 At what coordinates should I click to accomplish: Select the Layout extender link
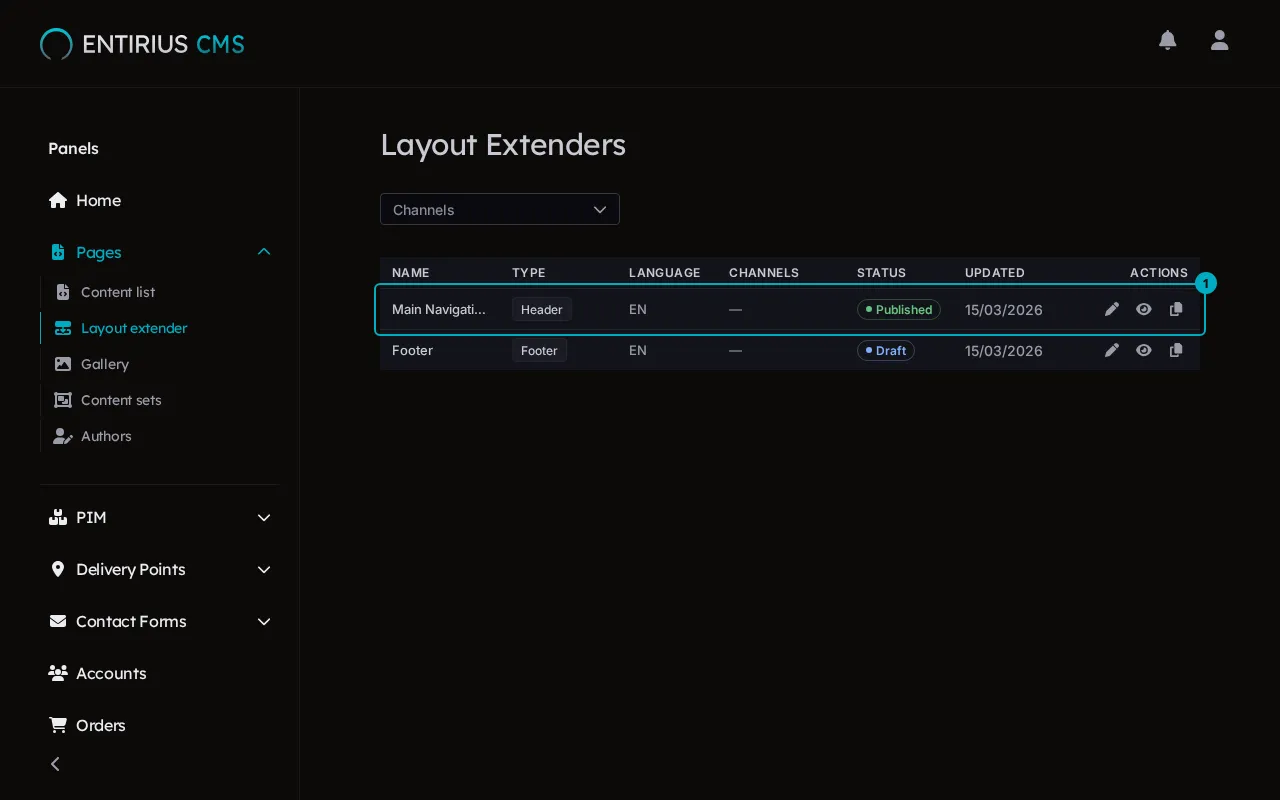coord(134,328)
